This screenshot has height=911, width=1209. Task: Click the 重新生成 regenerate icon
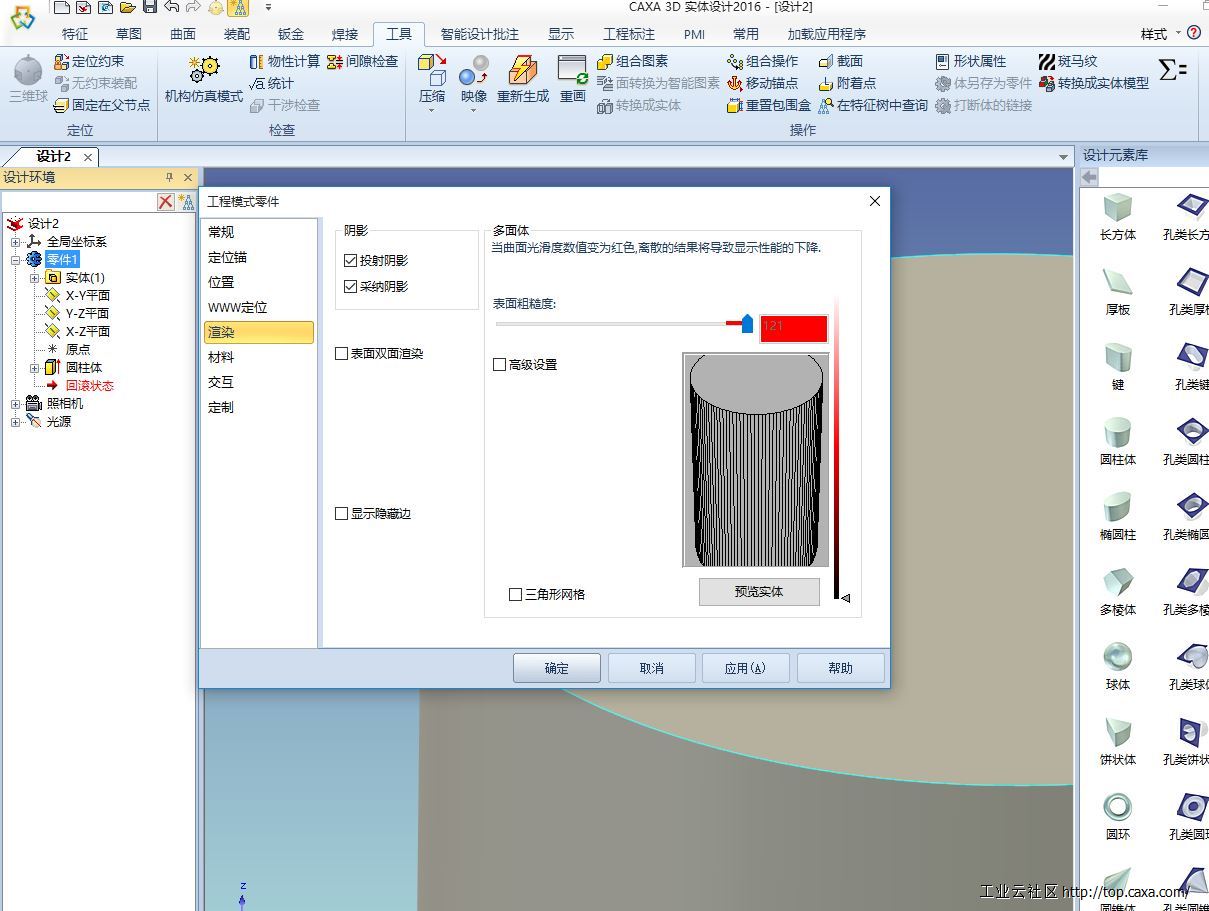point(522,71)
